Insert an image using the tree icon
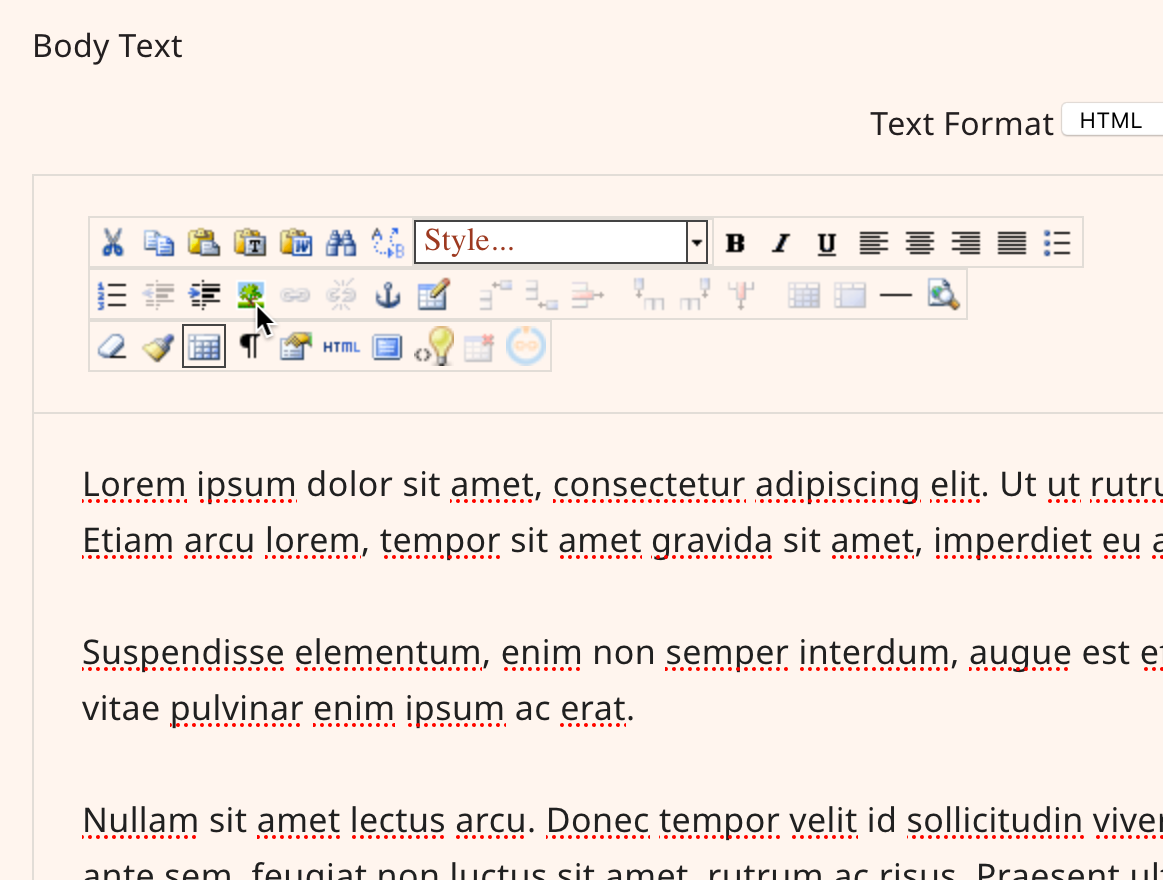Screen dimensions: 1163x880 [x=250, y=295]
